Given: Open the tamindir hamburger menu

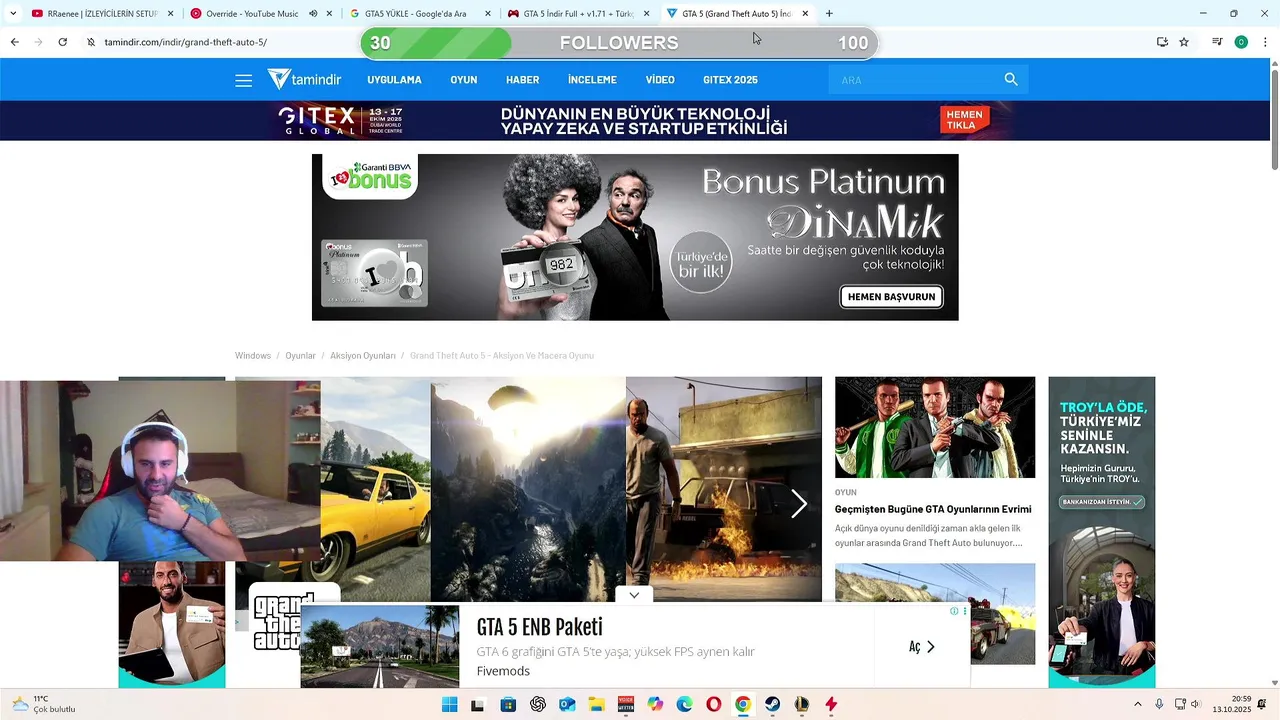Looking at the screenshot, I should point(243,80).
